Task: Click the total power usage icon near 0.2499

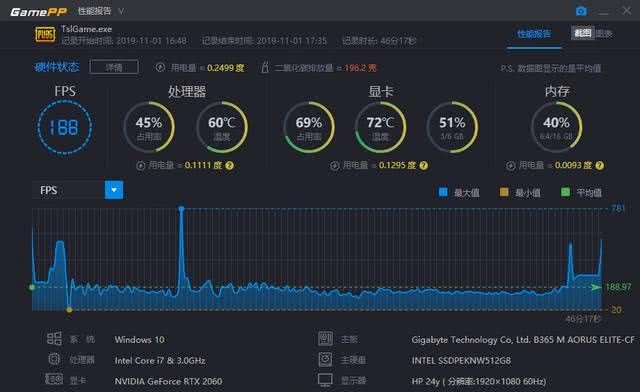Action: pyautogui.click(x=160, y=67)
